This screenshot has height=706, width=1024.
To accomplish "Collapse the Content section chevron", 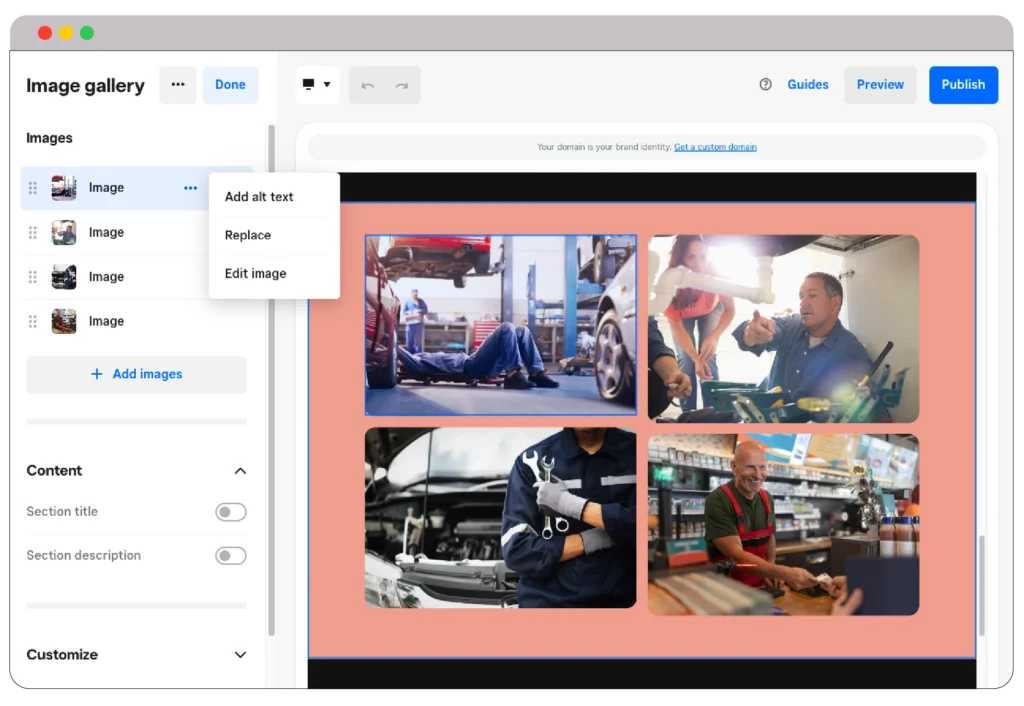I will pos(240,470).
